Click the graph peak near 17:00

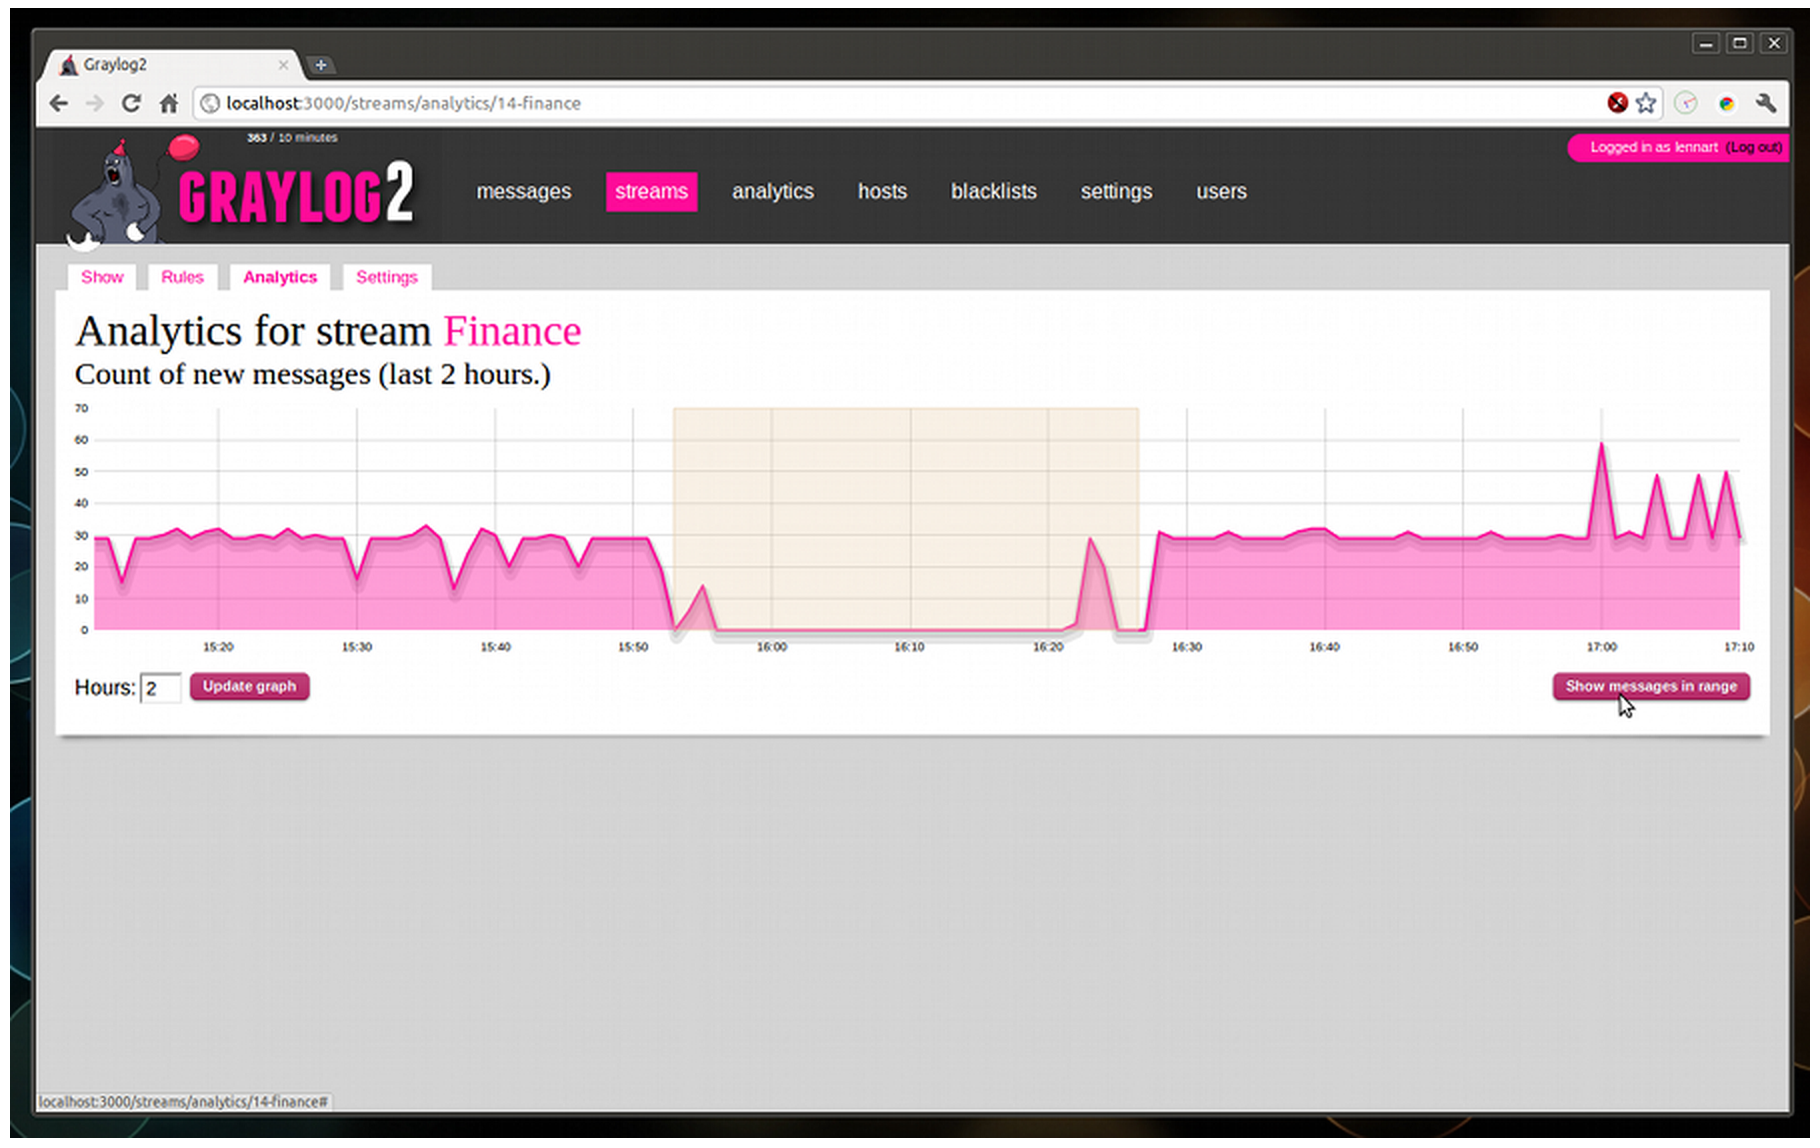coord(1601,445)
